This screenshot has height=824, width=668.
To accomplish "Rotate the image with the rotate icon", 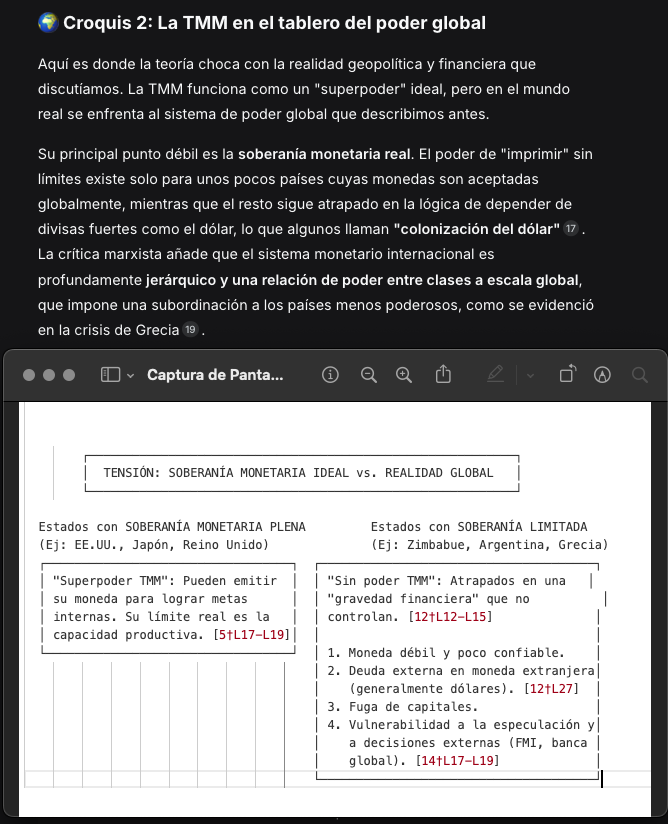I will (x=568, y=374).
